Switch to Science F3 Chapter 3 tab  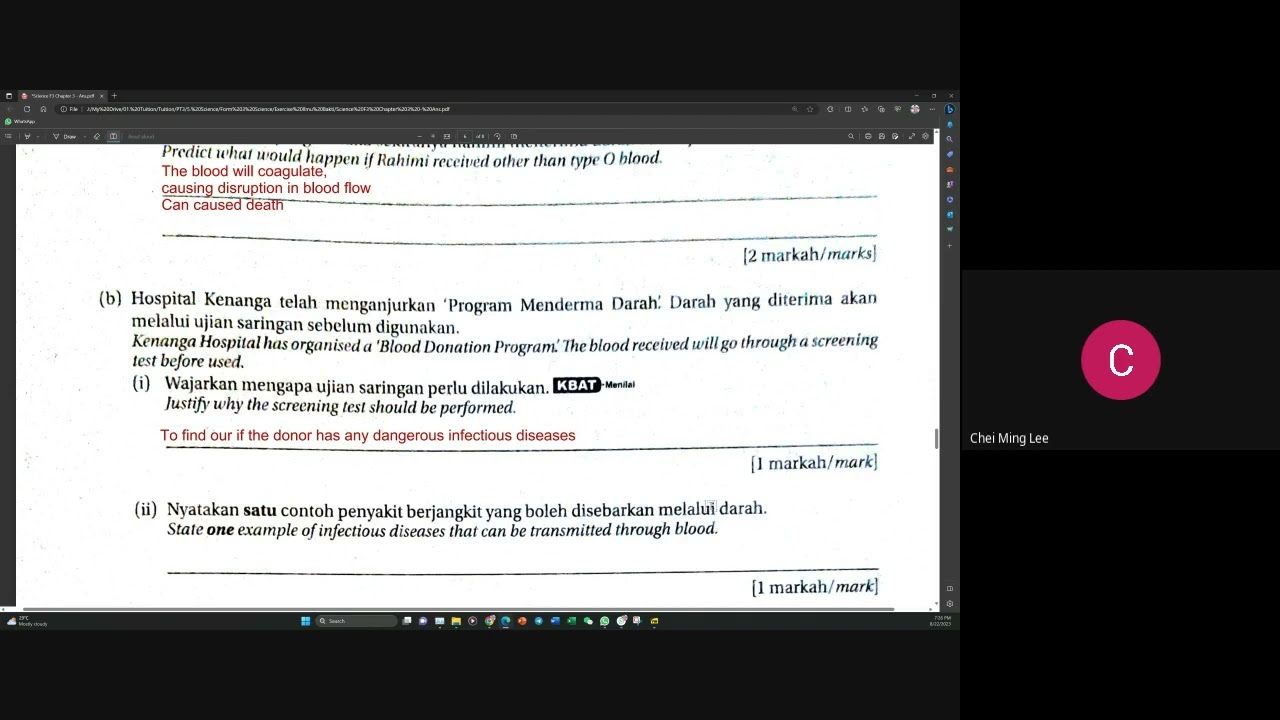62,96
